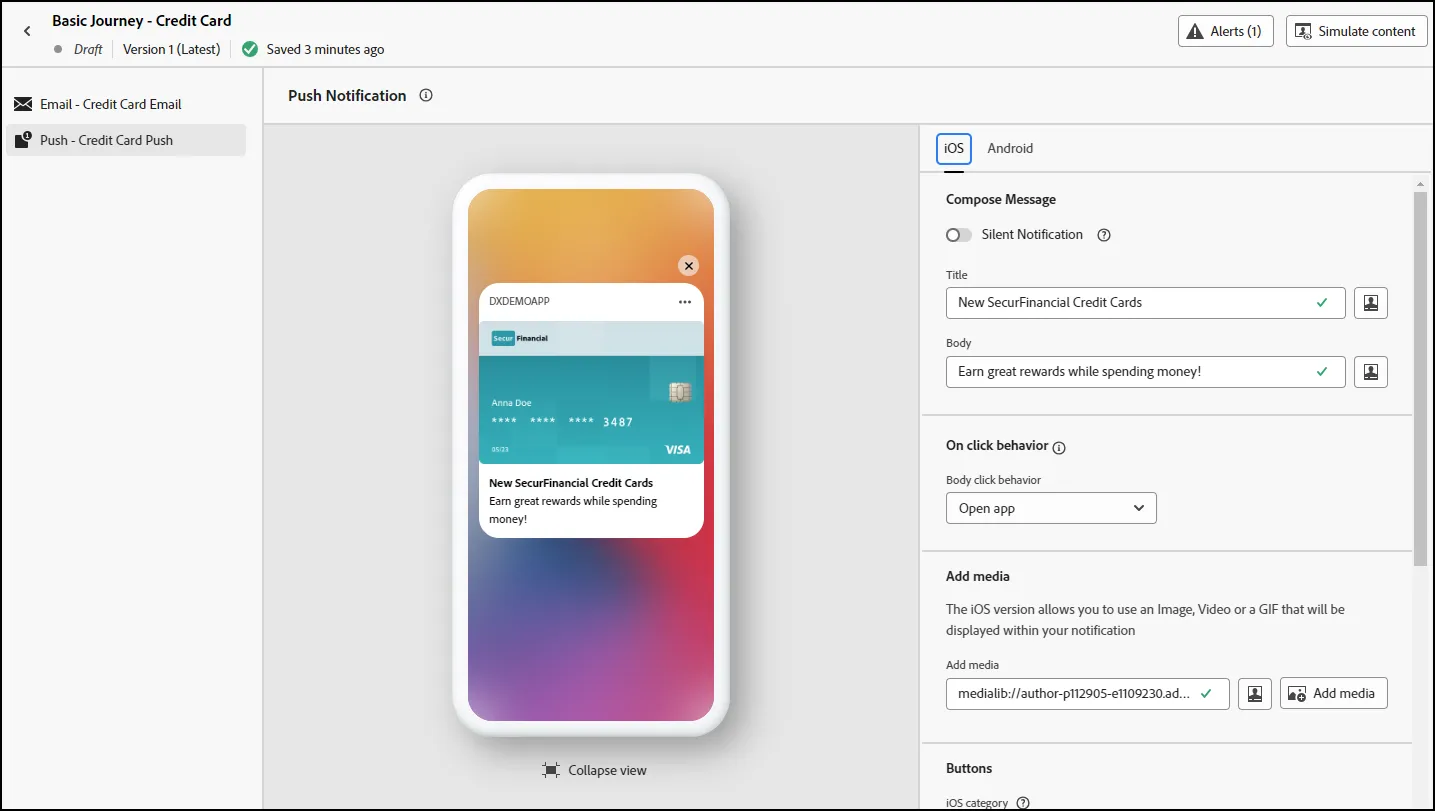Click the Push Notification info icon
This screenshot has height=811, width=1435.
click(x=426, y=96)
